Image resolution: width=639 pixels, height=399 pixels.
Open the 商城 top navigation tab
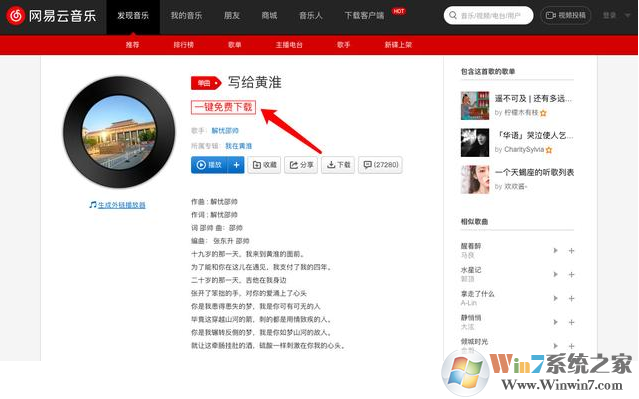(269, 16)
